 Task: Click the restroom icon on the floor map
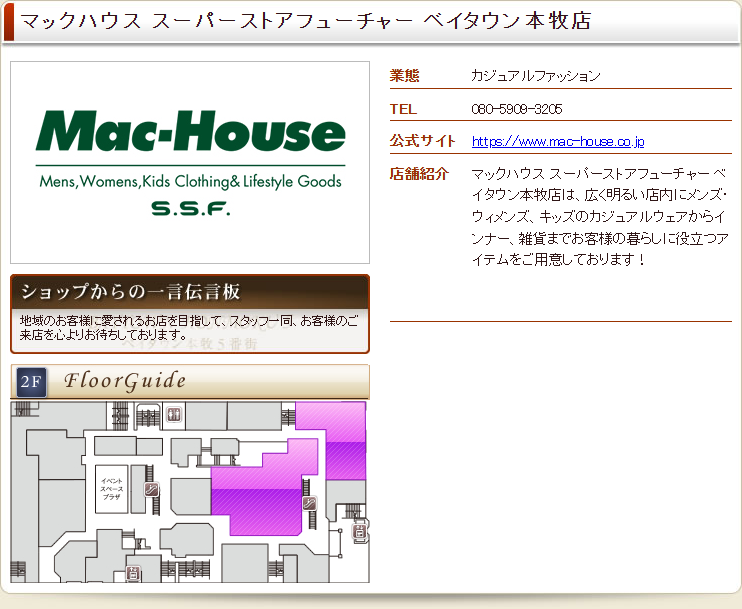tap(175, 413)
